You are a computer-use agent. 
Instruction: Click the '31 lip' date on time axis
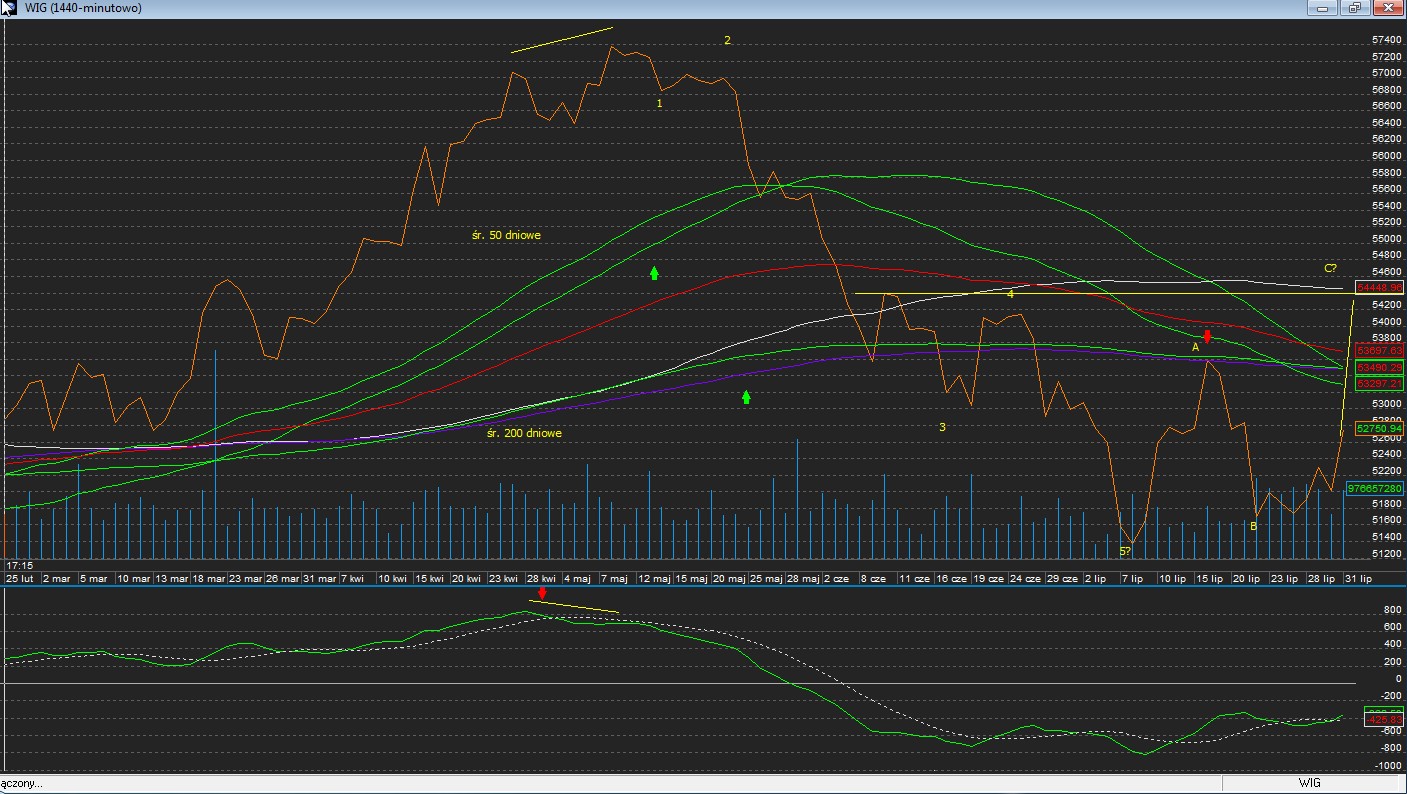(1357, 579)
